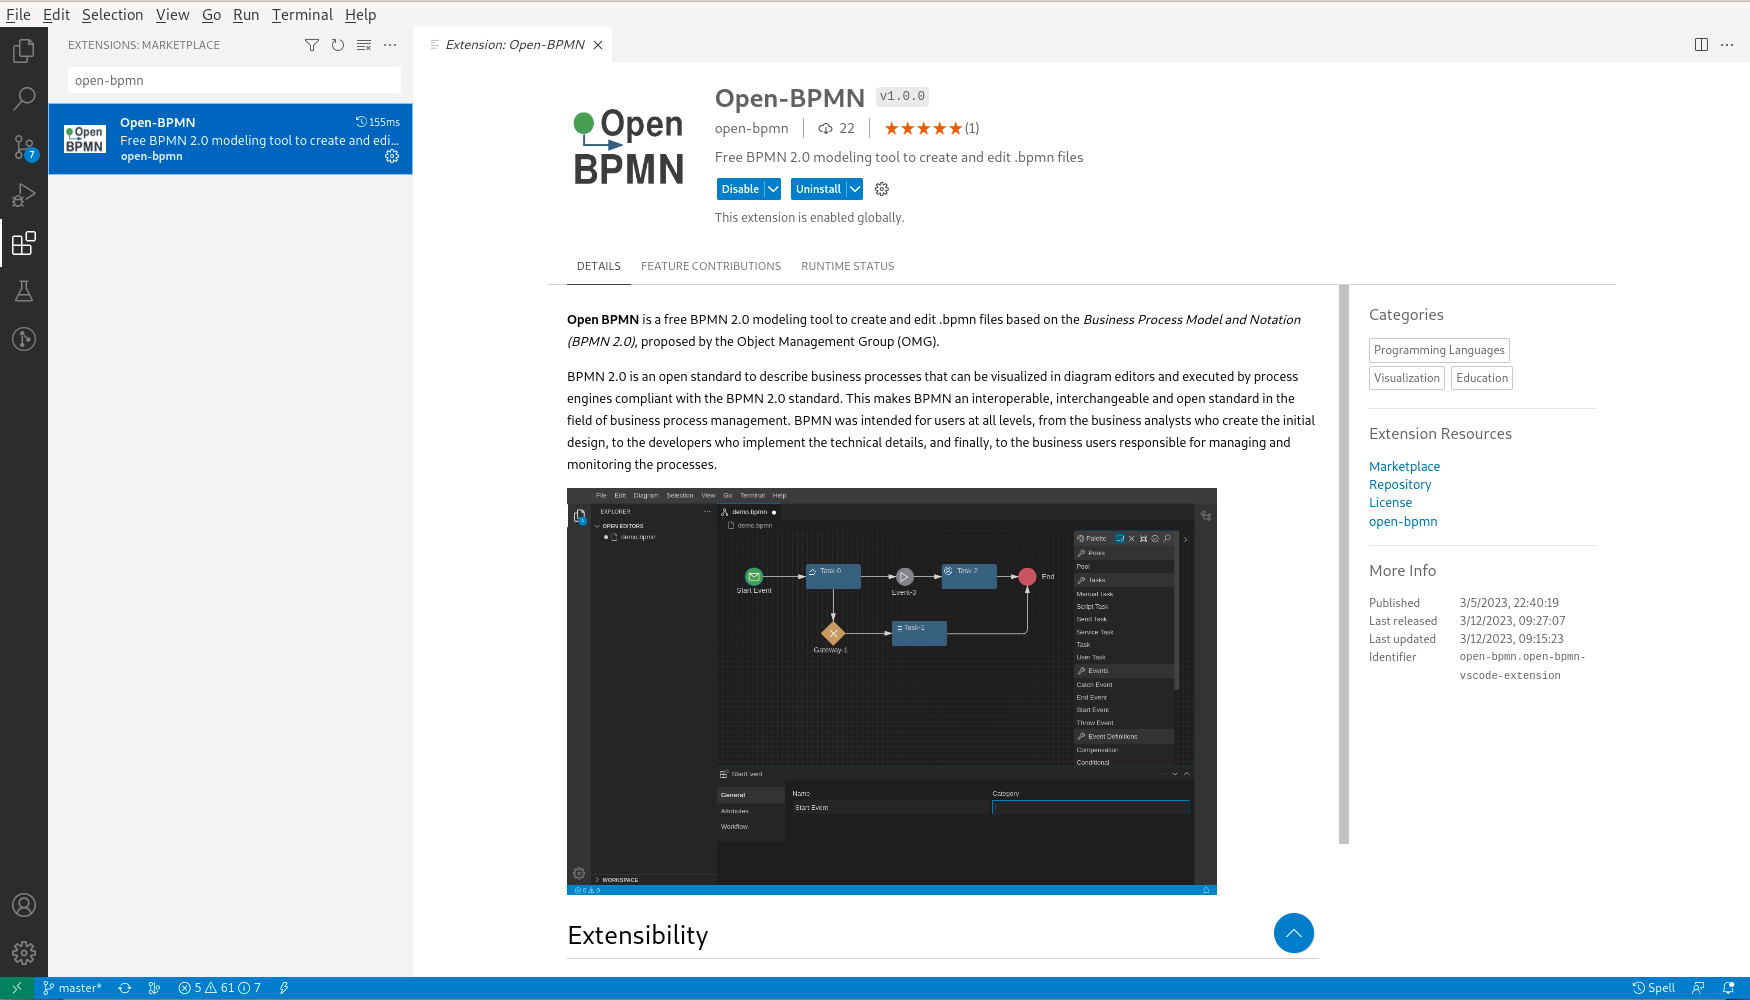The width and height of the screenshot is (1750, 1000).
Task: Split the editor to the right
Action: (1701, 45)
